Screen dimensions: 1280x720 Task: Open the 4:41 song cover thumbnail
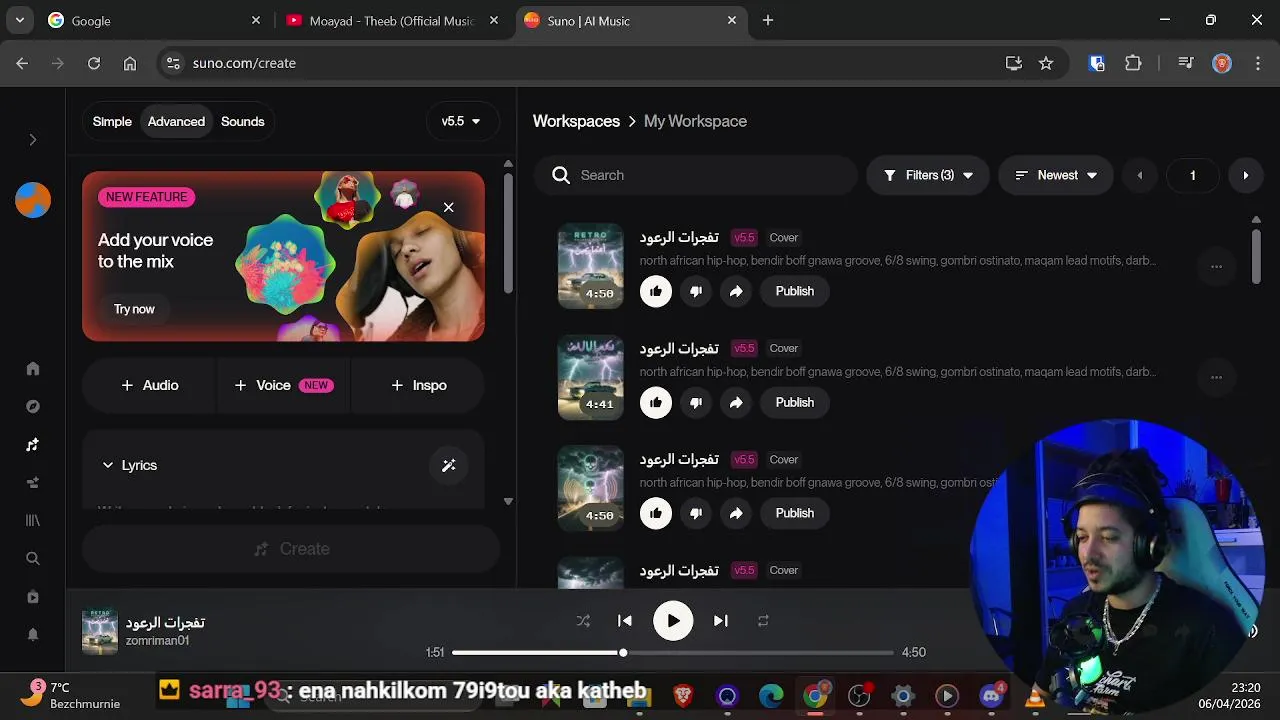590,377
